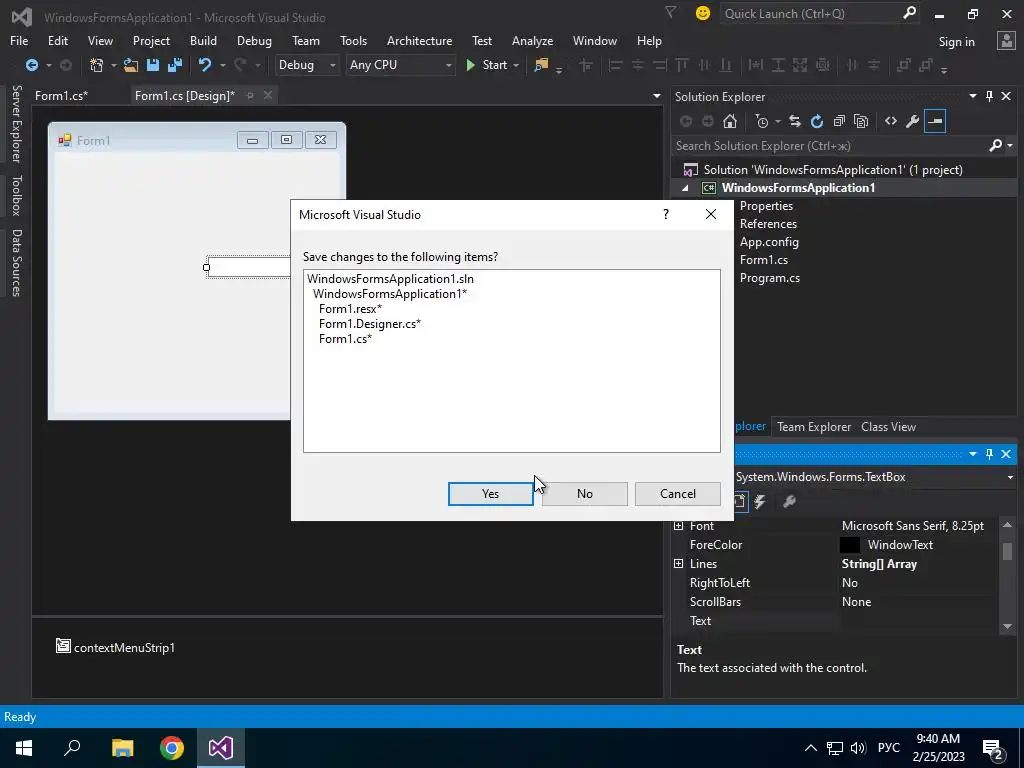Screen dimensions: 1024x768
Task: Open Windows search from the taskbar
Action: click(x=72, y=748)
